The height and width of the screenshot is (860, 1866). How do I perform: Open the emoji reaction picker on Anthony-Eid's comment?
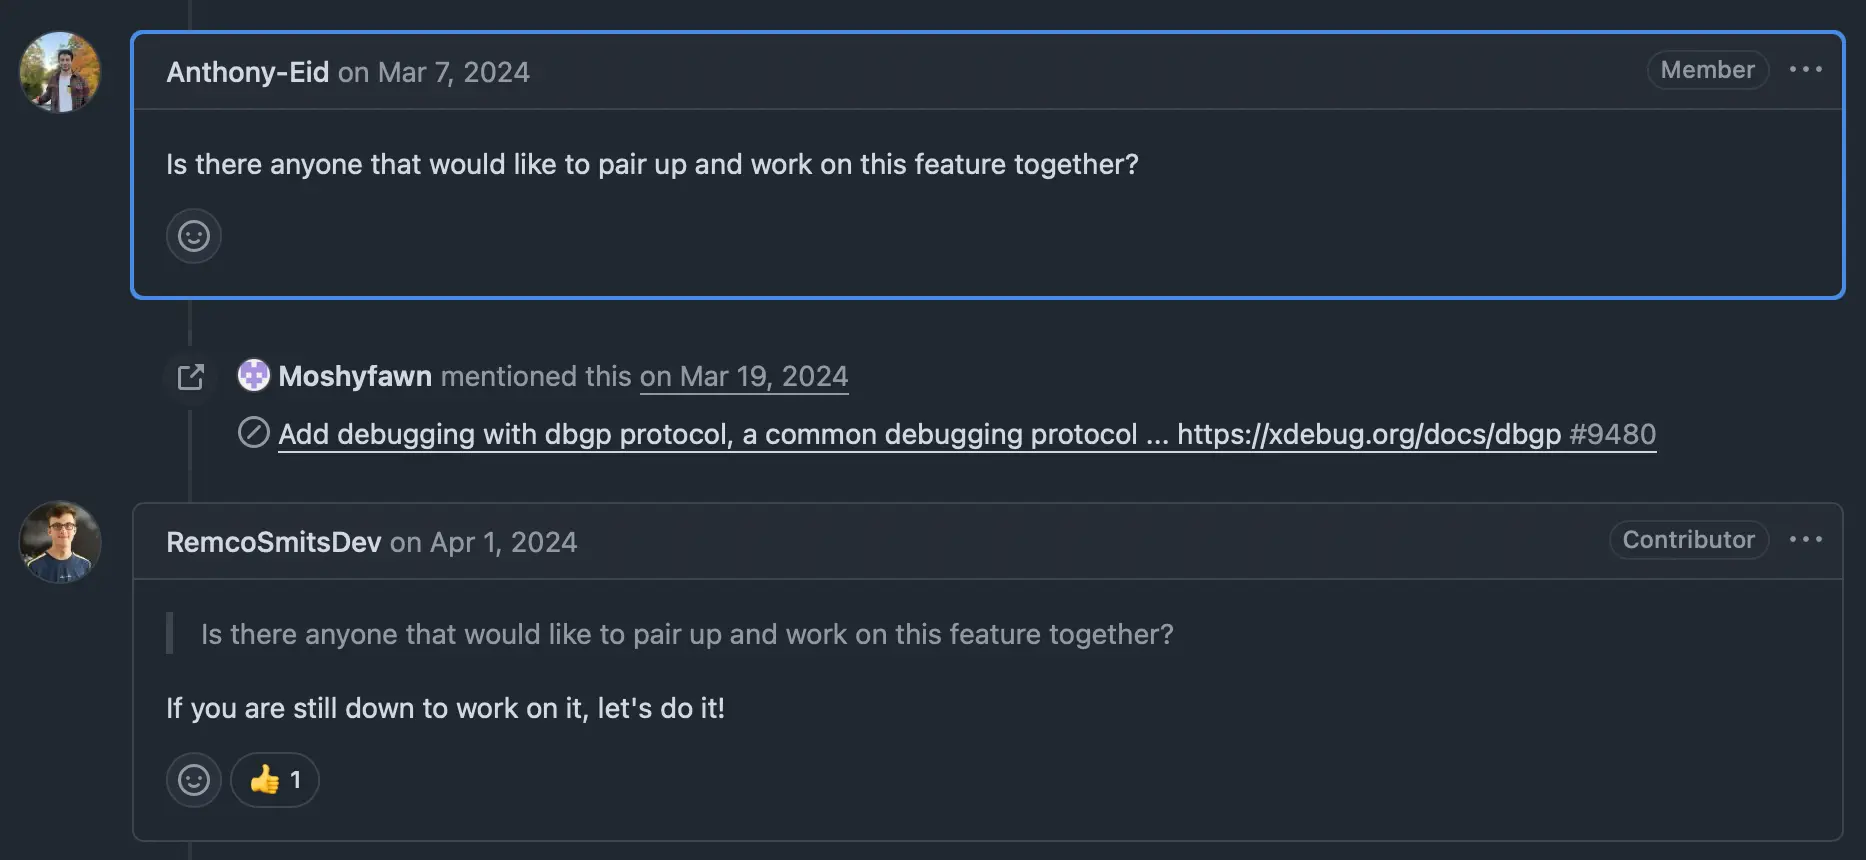(193, 236)
